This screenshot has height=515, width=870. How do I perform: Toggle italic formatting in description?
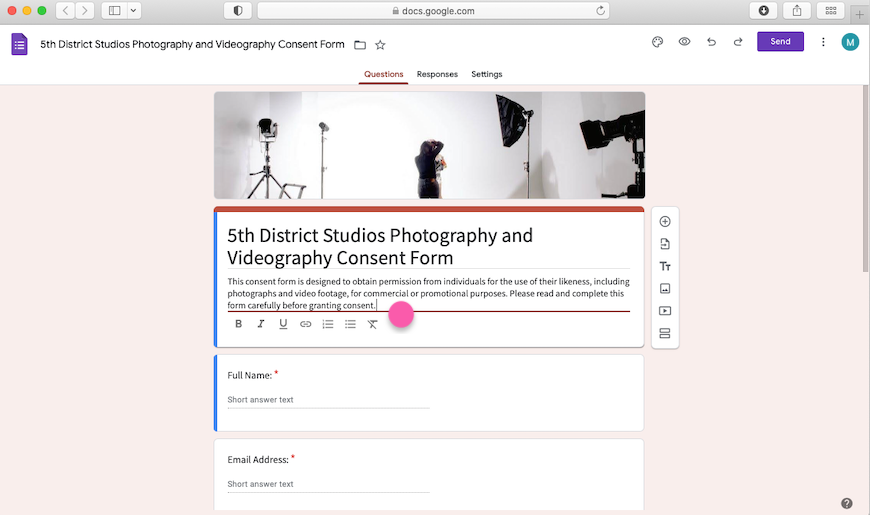pyautogui.click(x=261, y=324)
